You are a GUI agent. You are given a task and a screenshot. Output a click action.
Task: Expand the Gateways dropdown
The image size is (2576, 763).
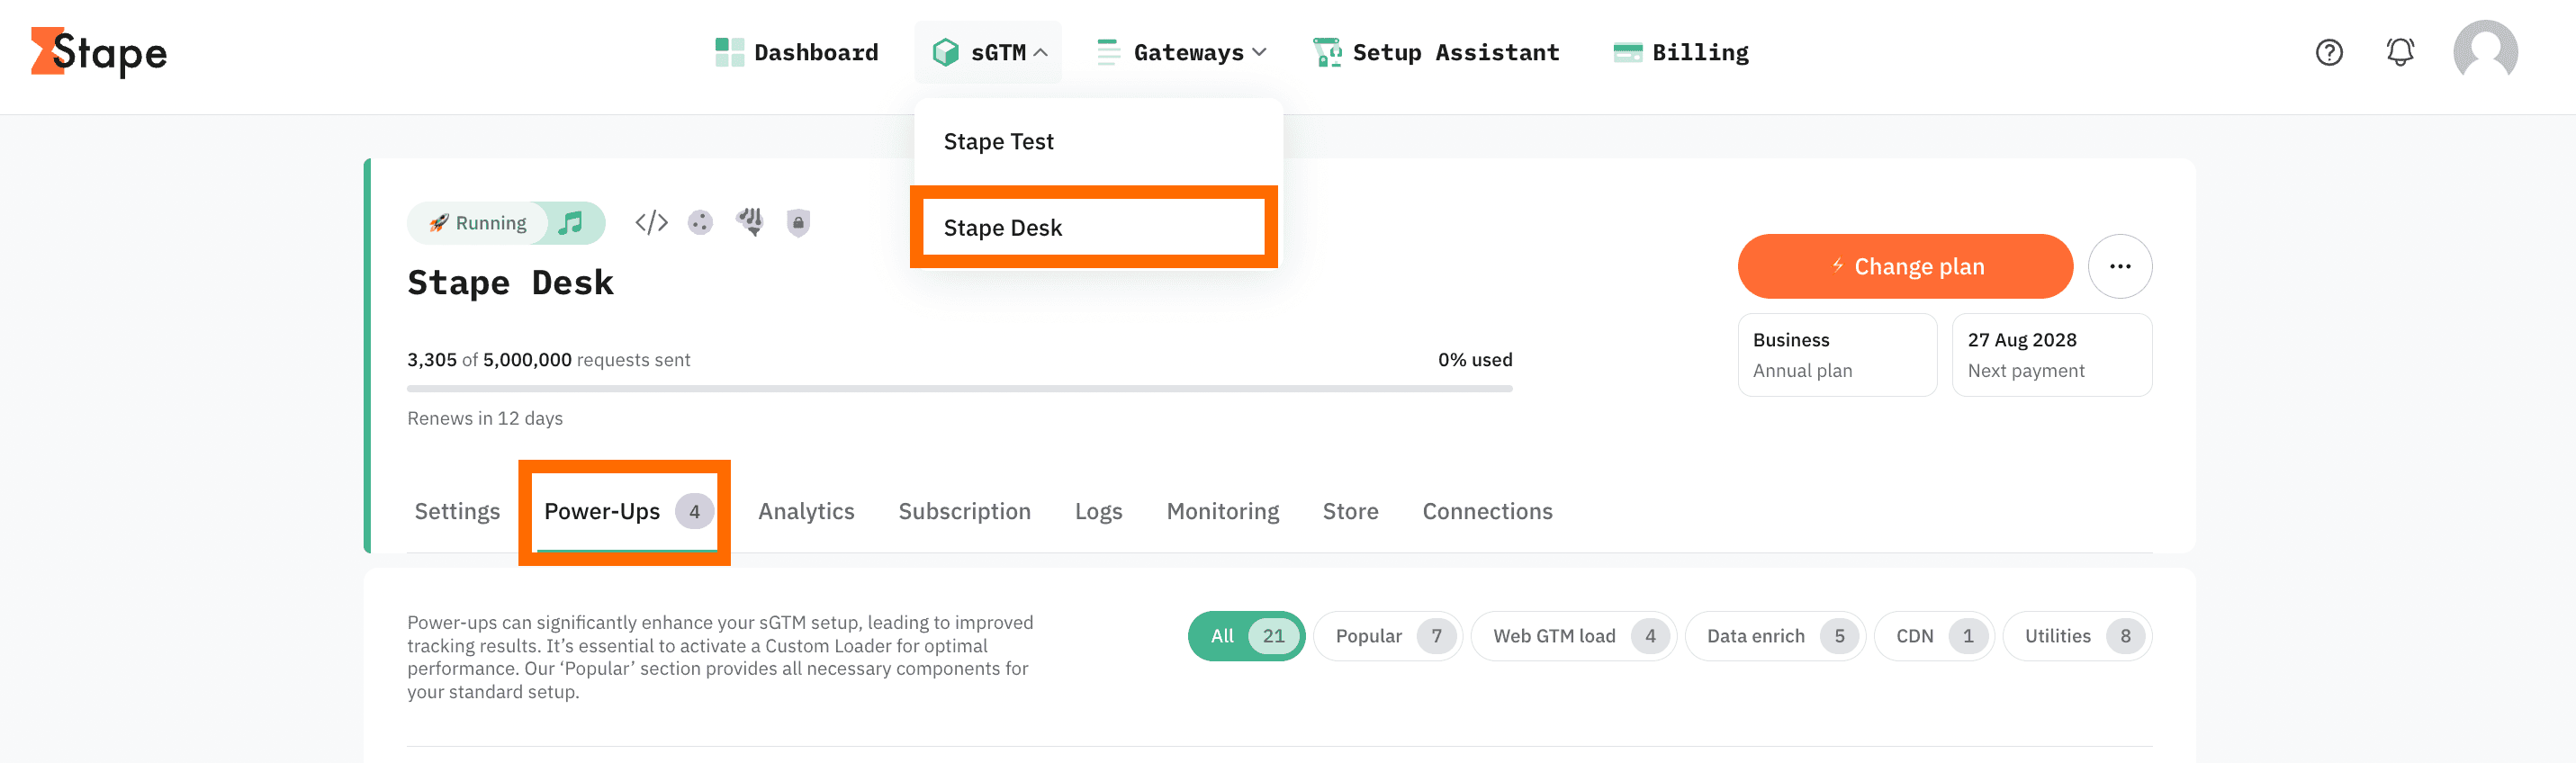pos(1182,52)
